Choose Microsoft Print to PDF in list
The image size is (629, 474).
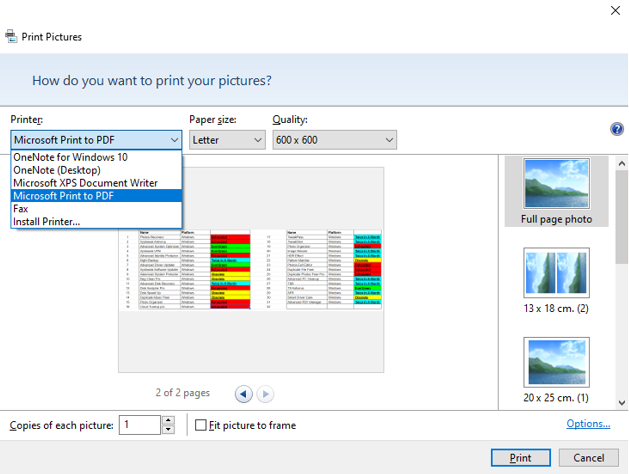pyautogui.click(x=96, y=196)
